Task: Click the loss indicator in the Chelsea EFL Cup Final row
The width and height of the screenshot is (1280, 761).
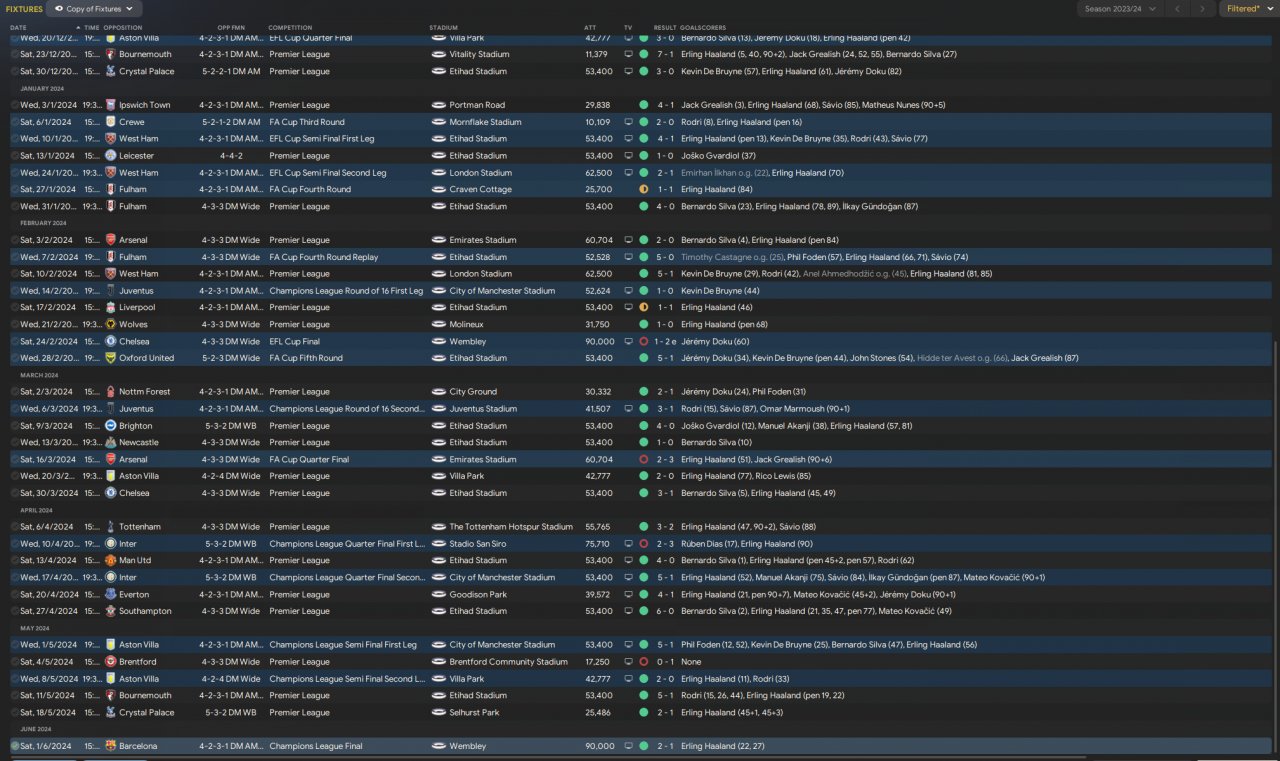Action: coord(644,341)
